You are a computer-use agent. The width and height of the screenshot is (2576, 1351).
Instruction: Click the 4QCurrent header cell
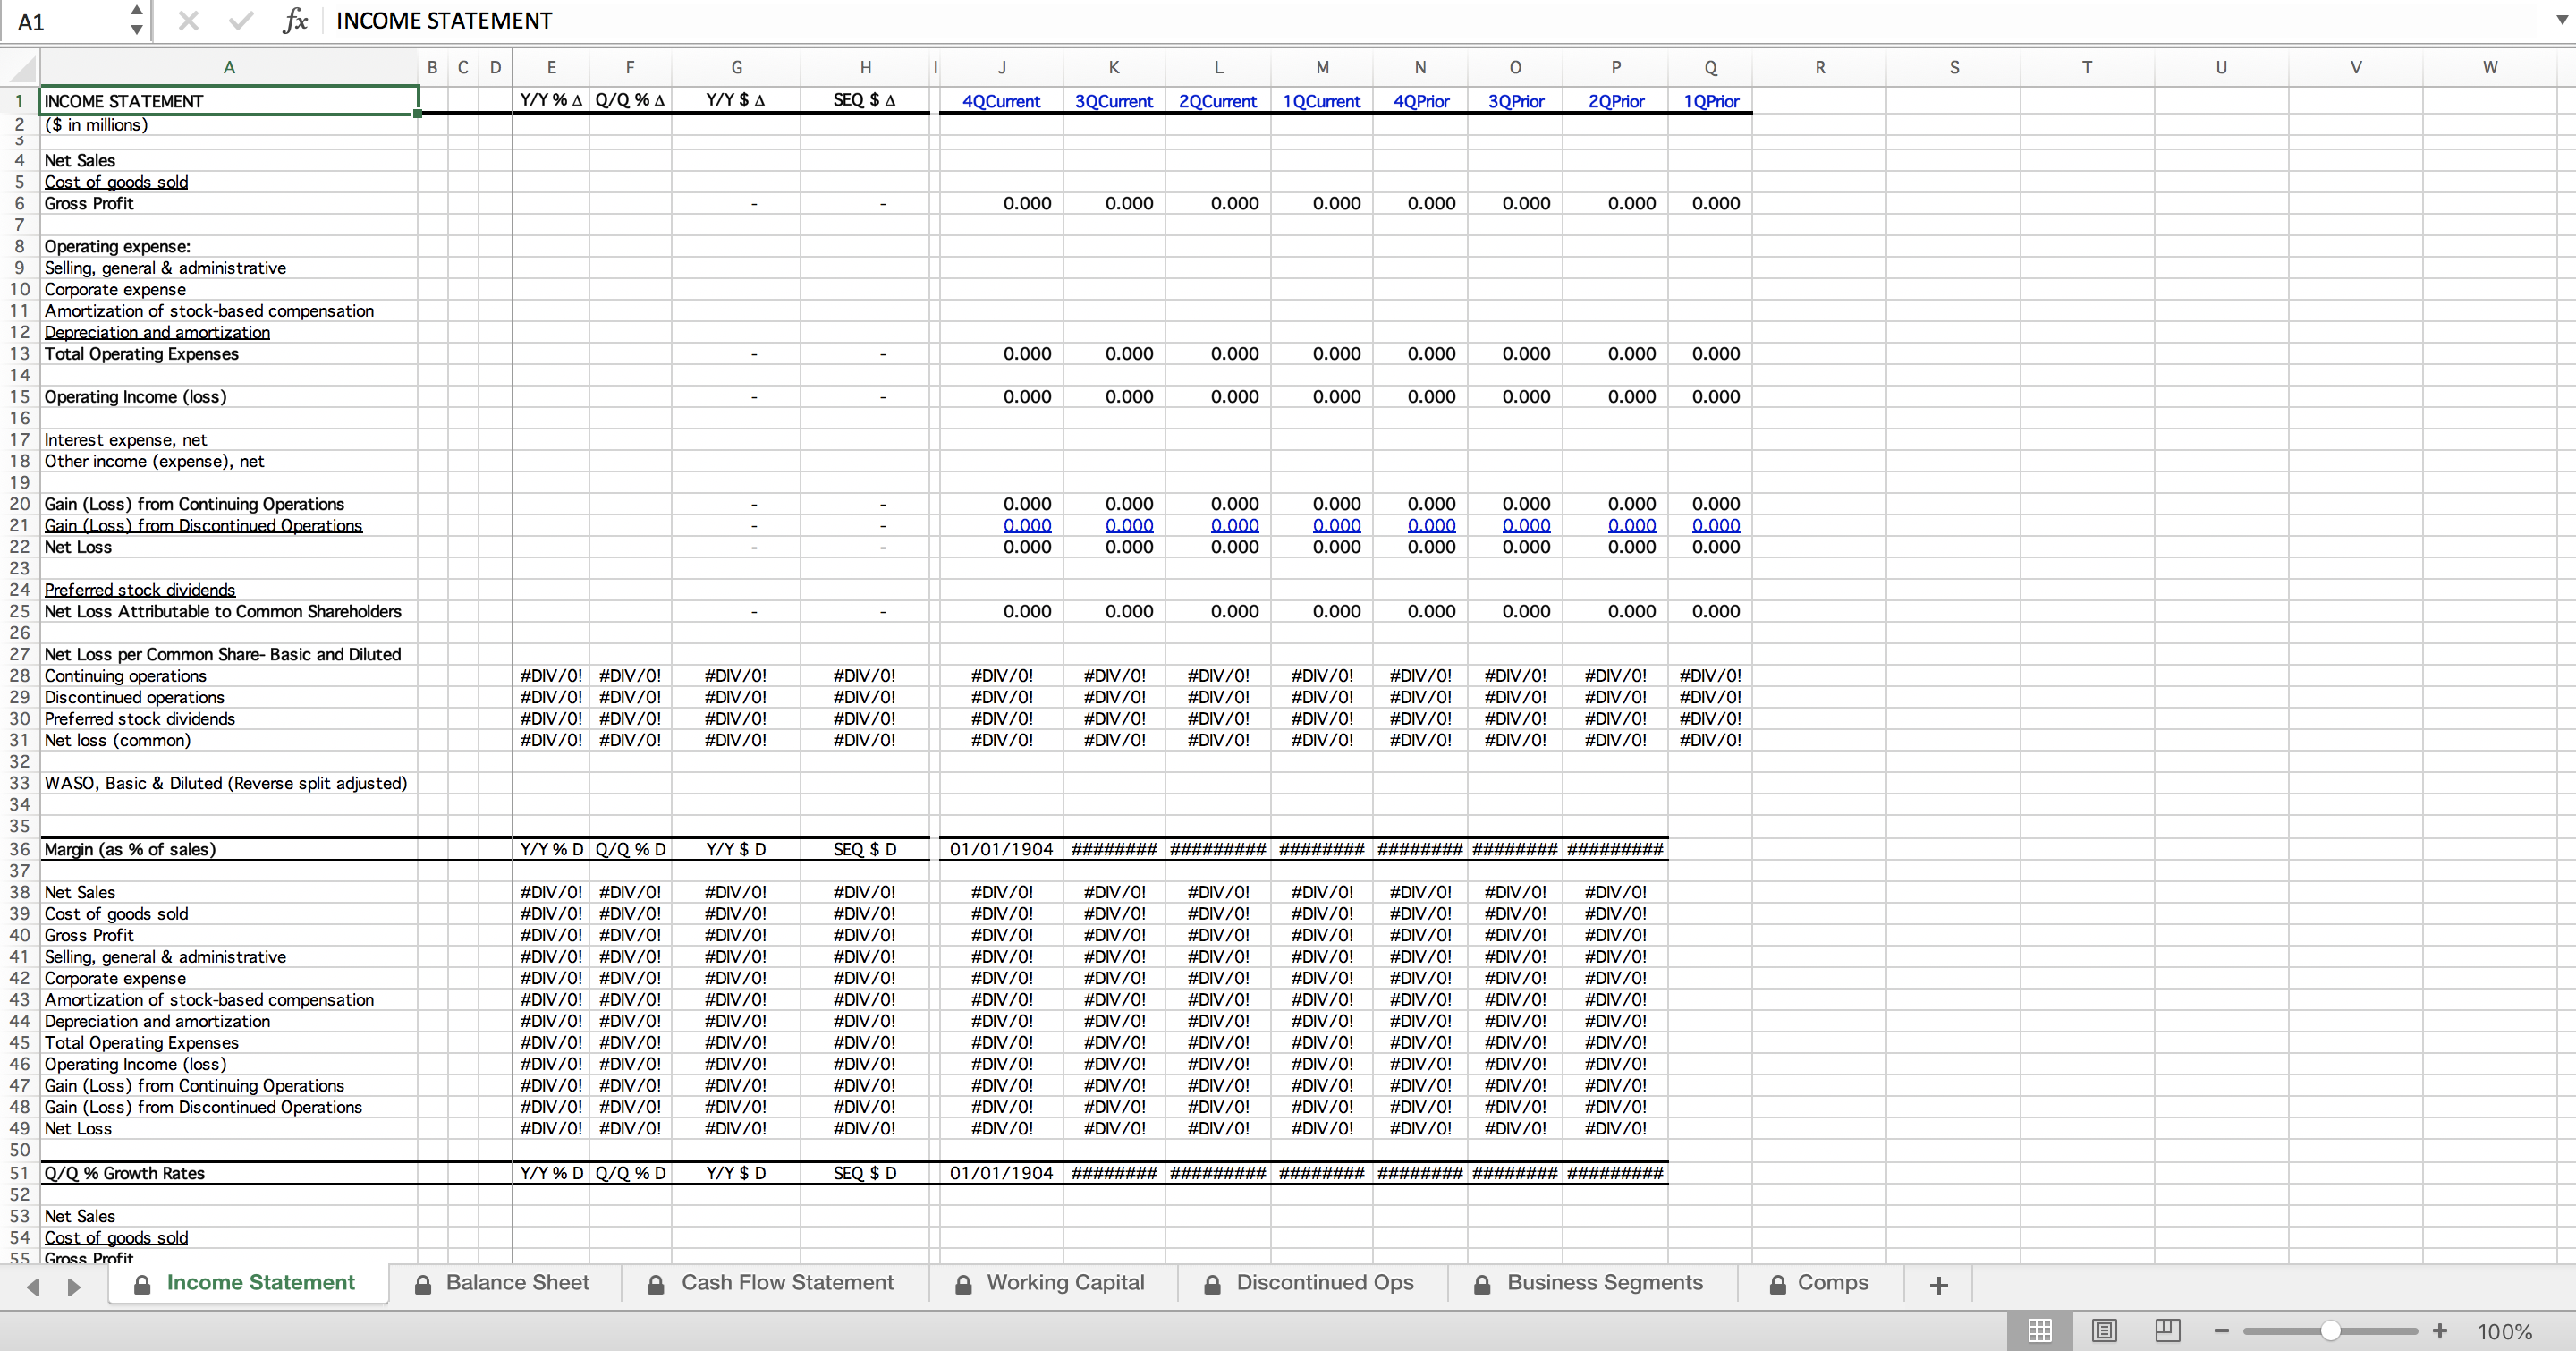tap(1001, 101)
